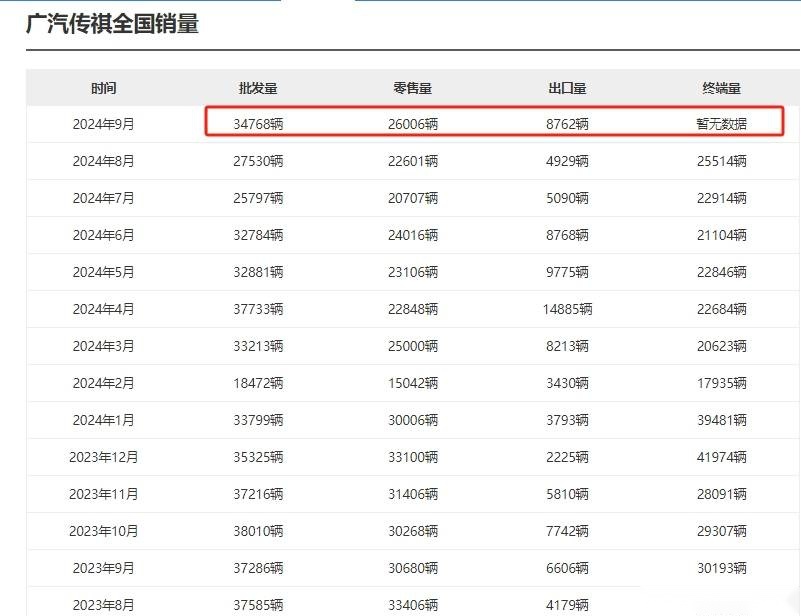Select export value 5810辆
The width and height of the screenshot is (801, 616).
point(567,494)
